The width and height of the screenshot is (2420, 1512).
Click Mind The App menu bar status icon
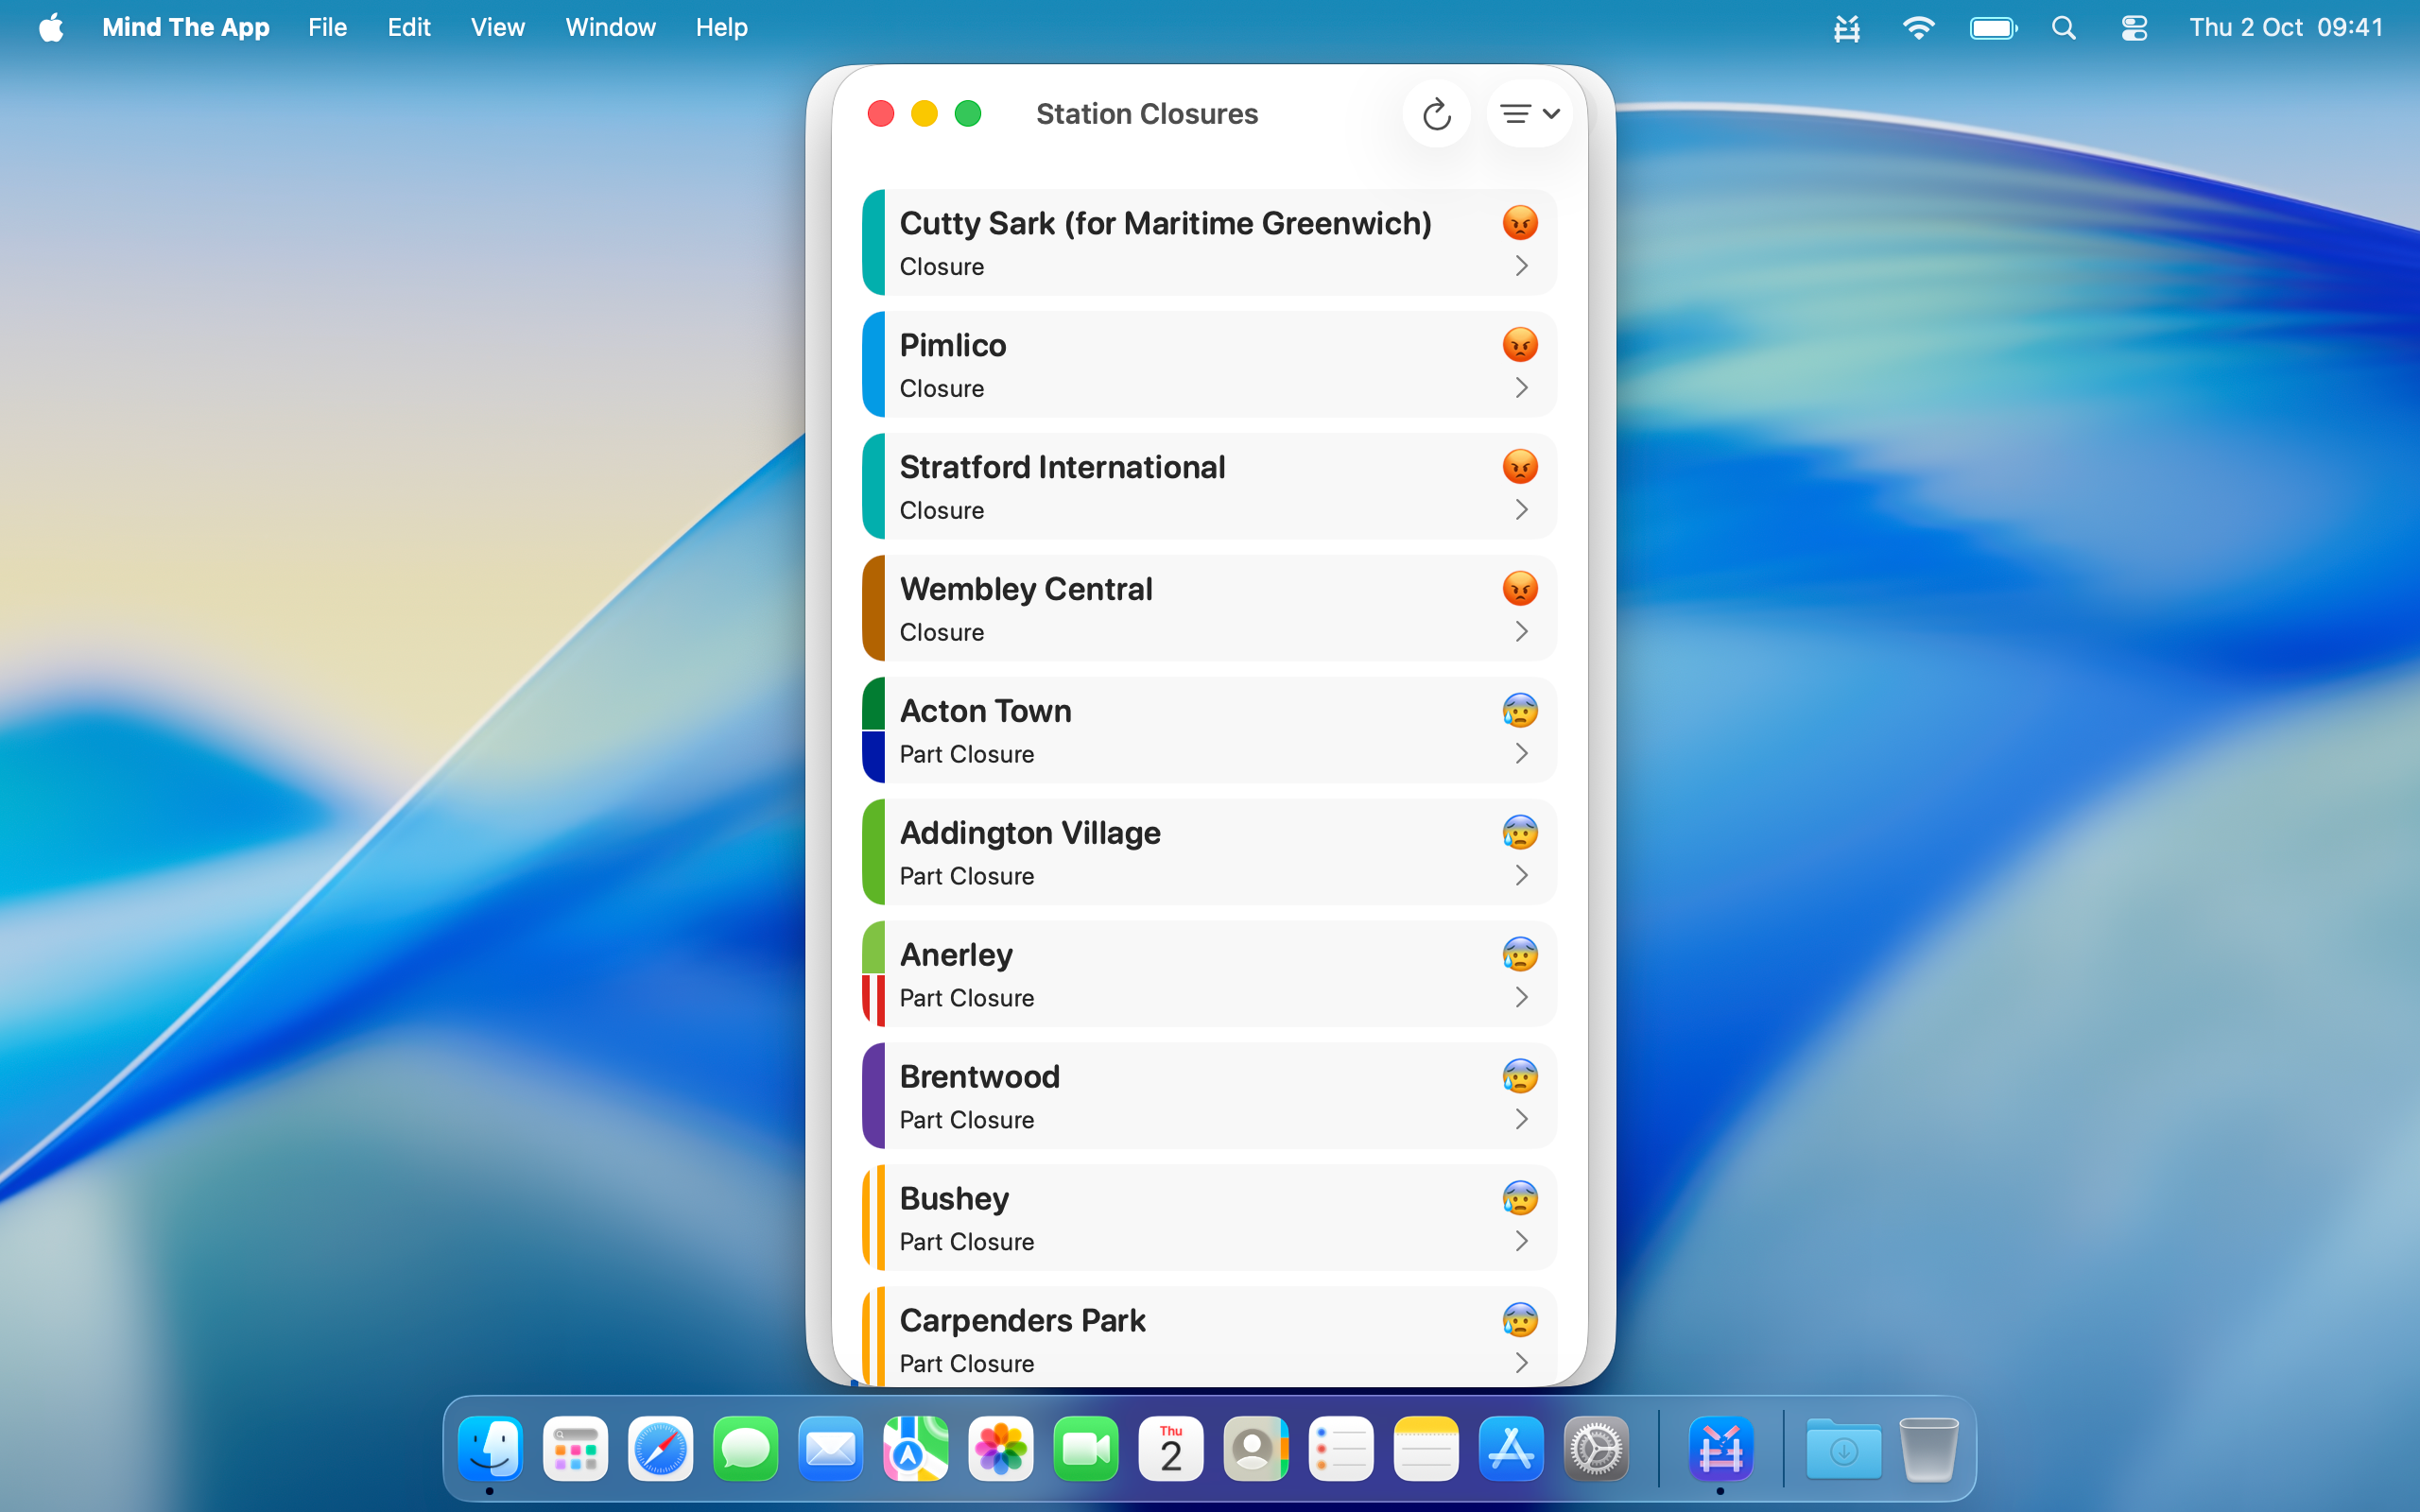pos(1846,28)
